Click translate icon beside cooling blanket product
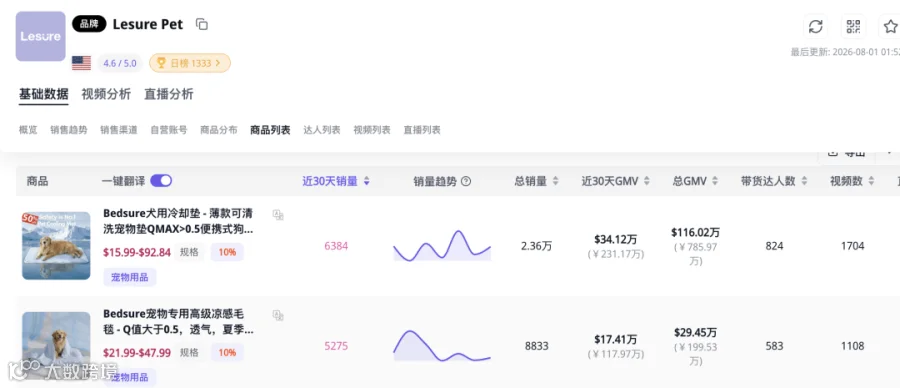This screenshot has width=900, height=388. pos(278,315)
